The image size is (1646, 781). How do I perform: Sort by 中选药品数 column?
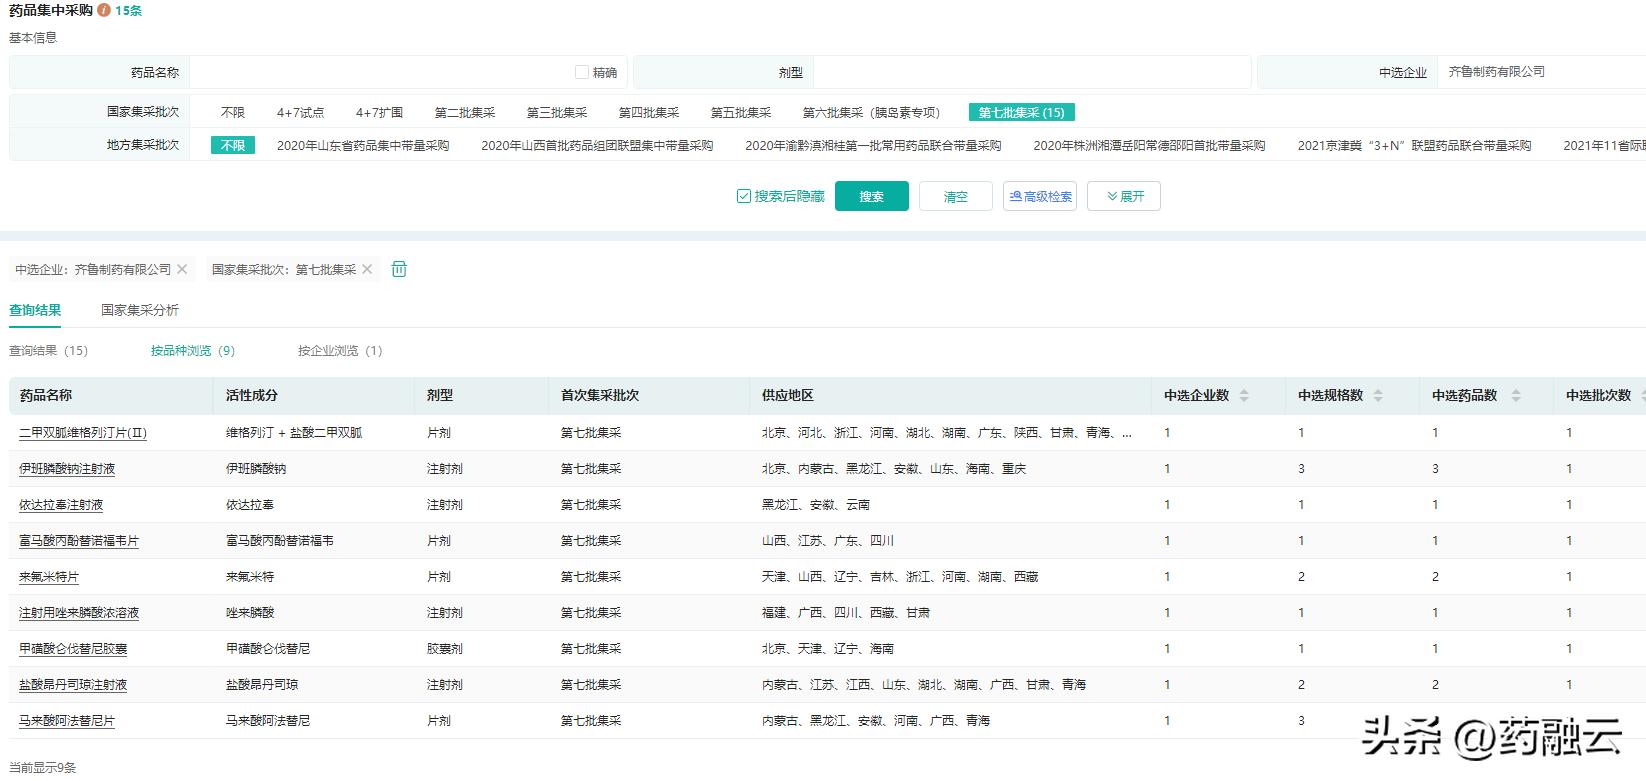coord(1515,396)
